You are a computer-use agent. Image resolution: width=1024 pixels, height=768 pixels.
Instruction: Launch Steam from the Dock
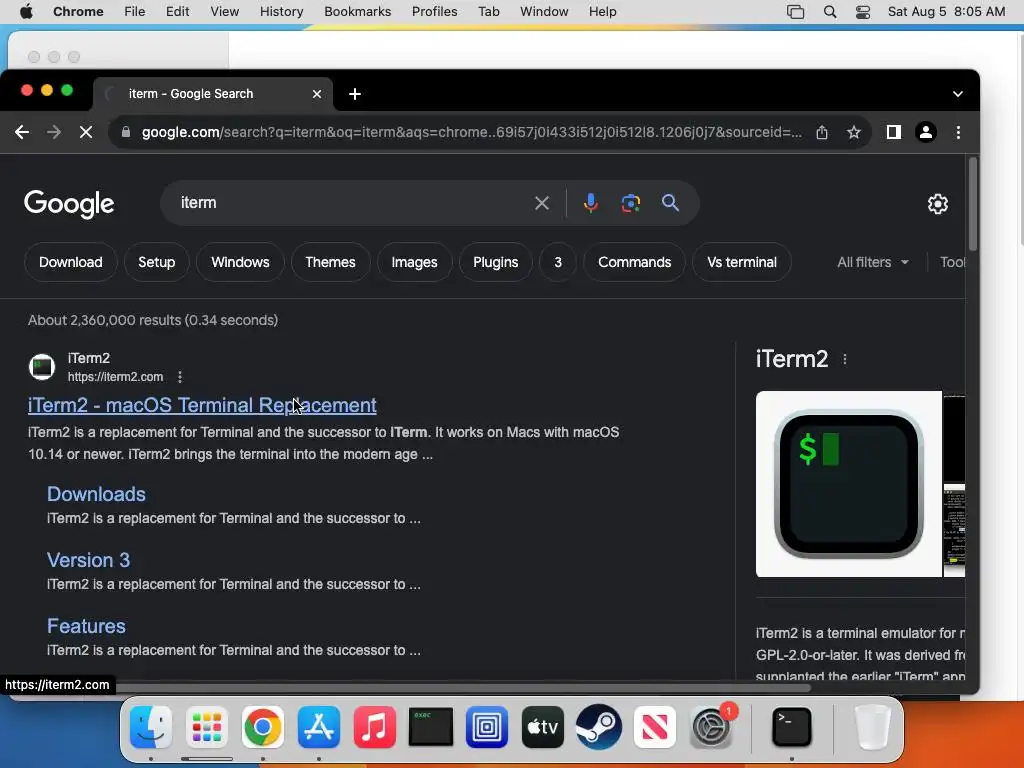pyautogui.click(x=599, y=727)
